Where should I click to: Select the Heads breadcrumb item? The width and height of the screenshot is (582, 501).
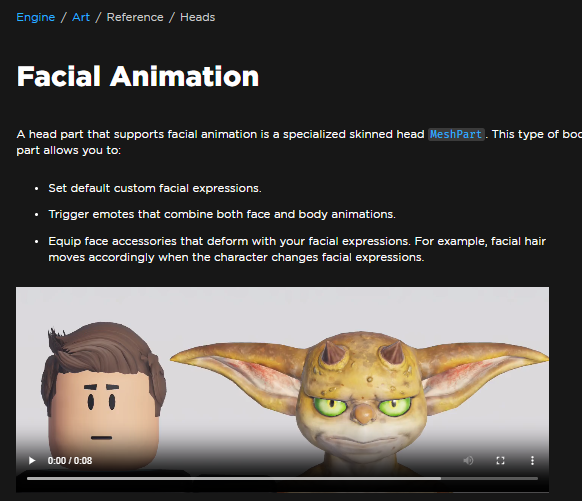197,17
